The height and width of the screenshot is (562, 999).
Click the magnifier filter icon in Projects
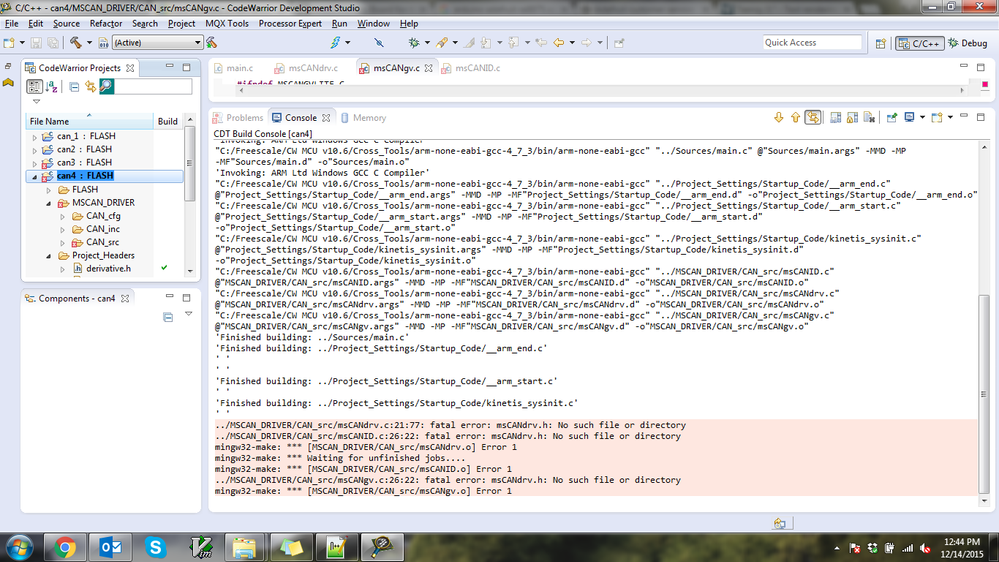(106, 86)
